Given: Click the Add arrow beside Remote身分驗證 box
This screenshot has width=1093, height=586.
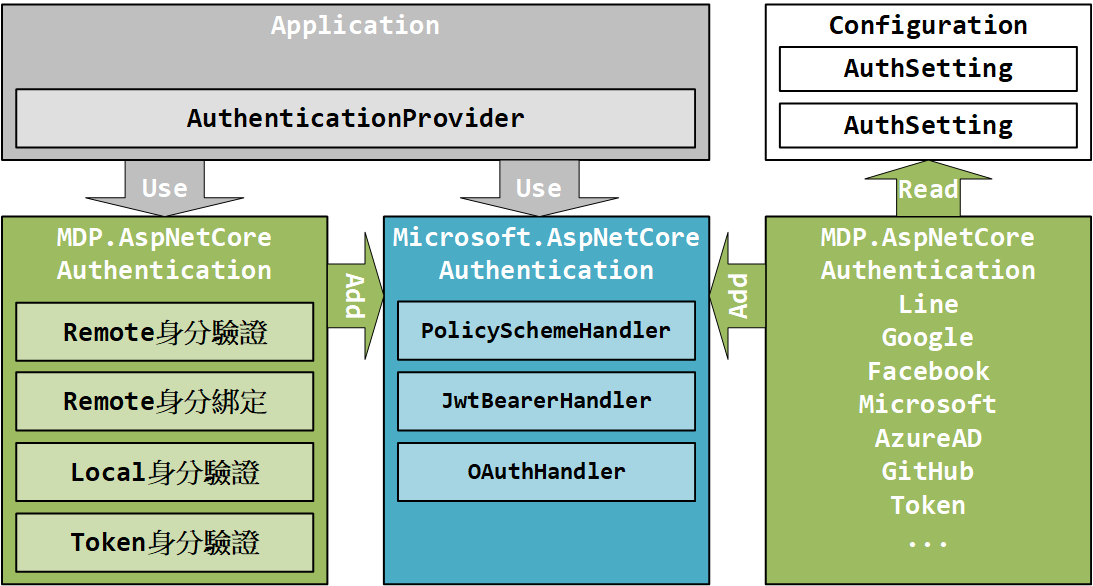Looking at the screenshot, I should point(356,296).
